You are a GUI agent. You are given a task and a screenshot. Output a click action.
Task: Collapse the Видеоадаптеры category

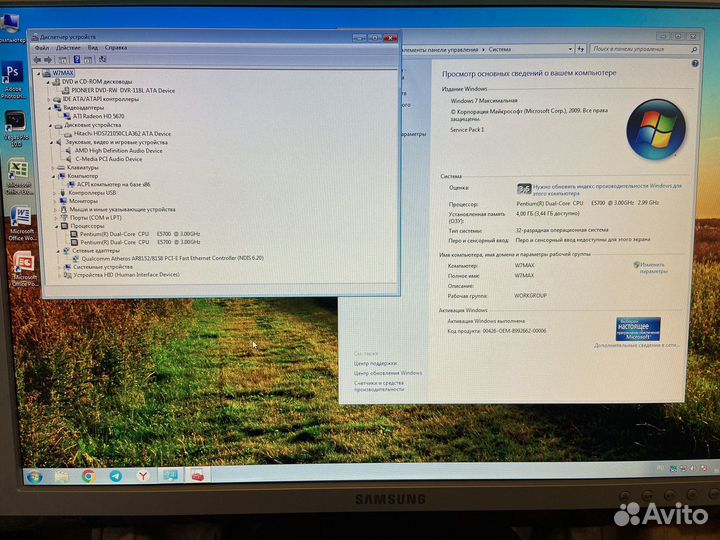click(50, 108)
